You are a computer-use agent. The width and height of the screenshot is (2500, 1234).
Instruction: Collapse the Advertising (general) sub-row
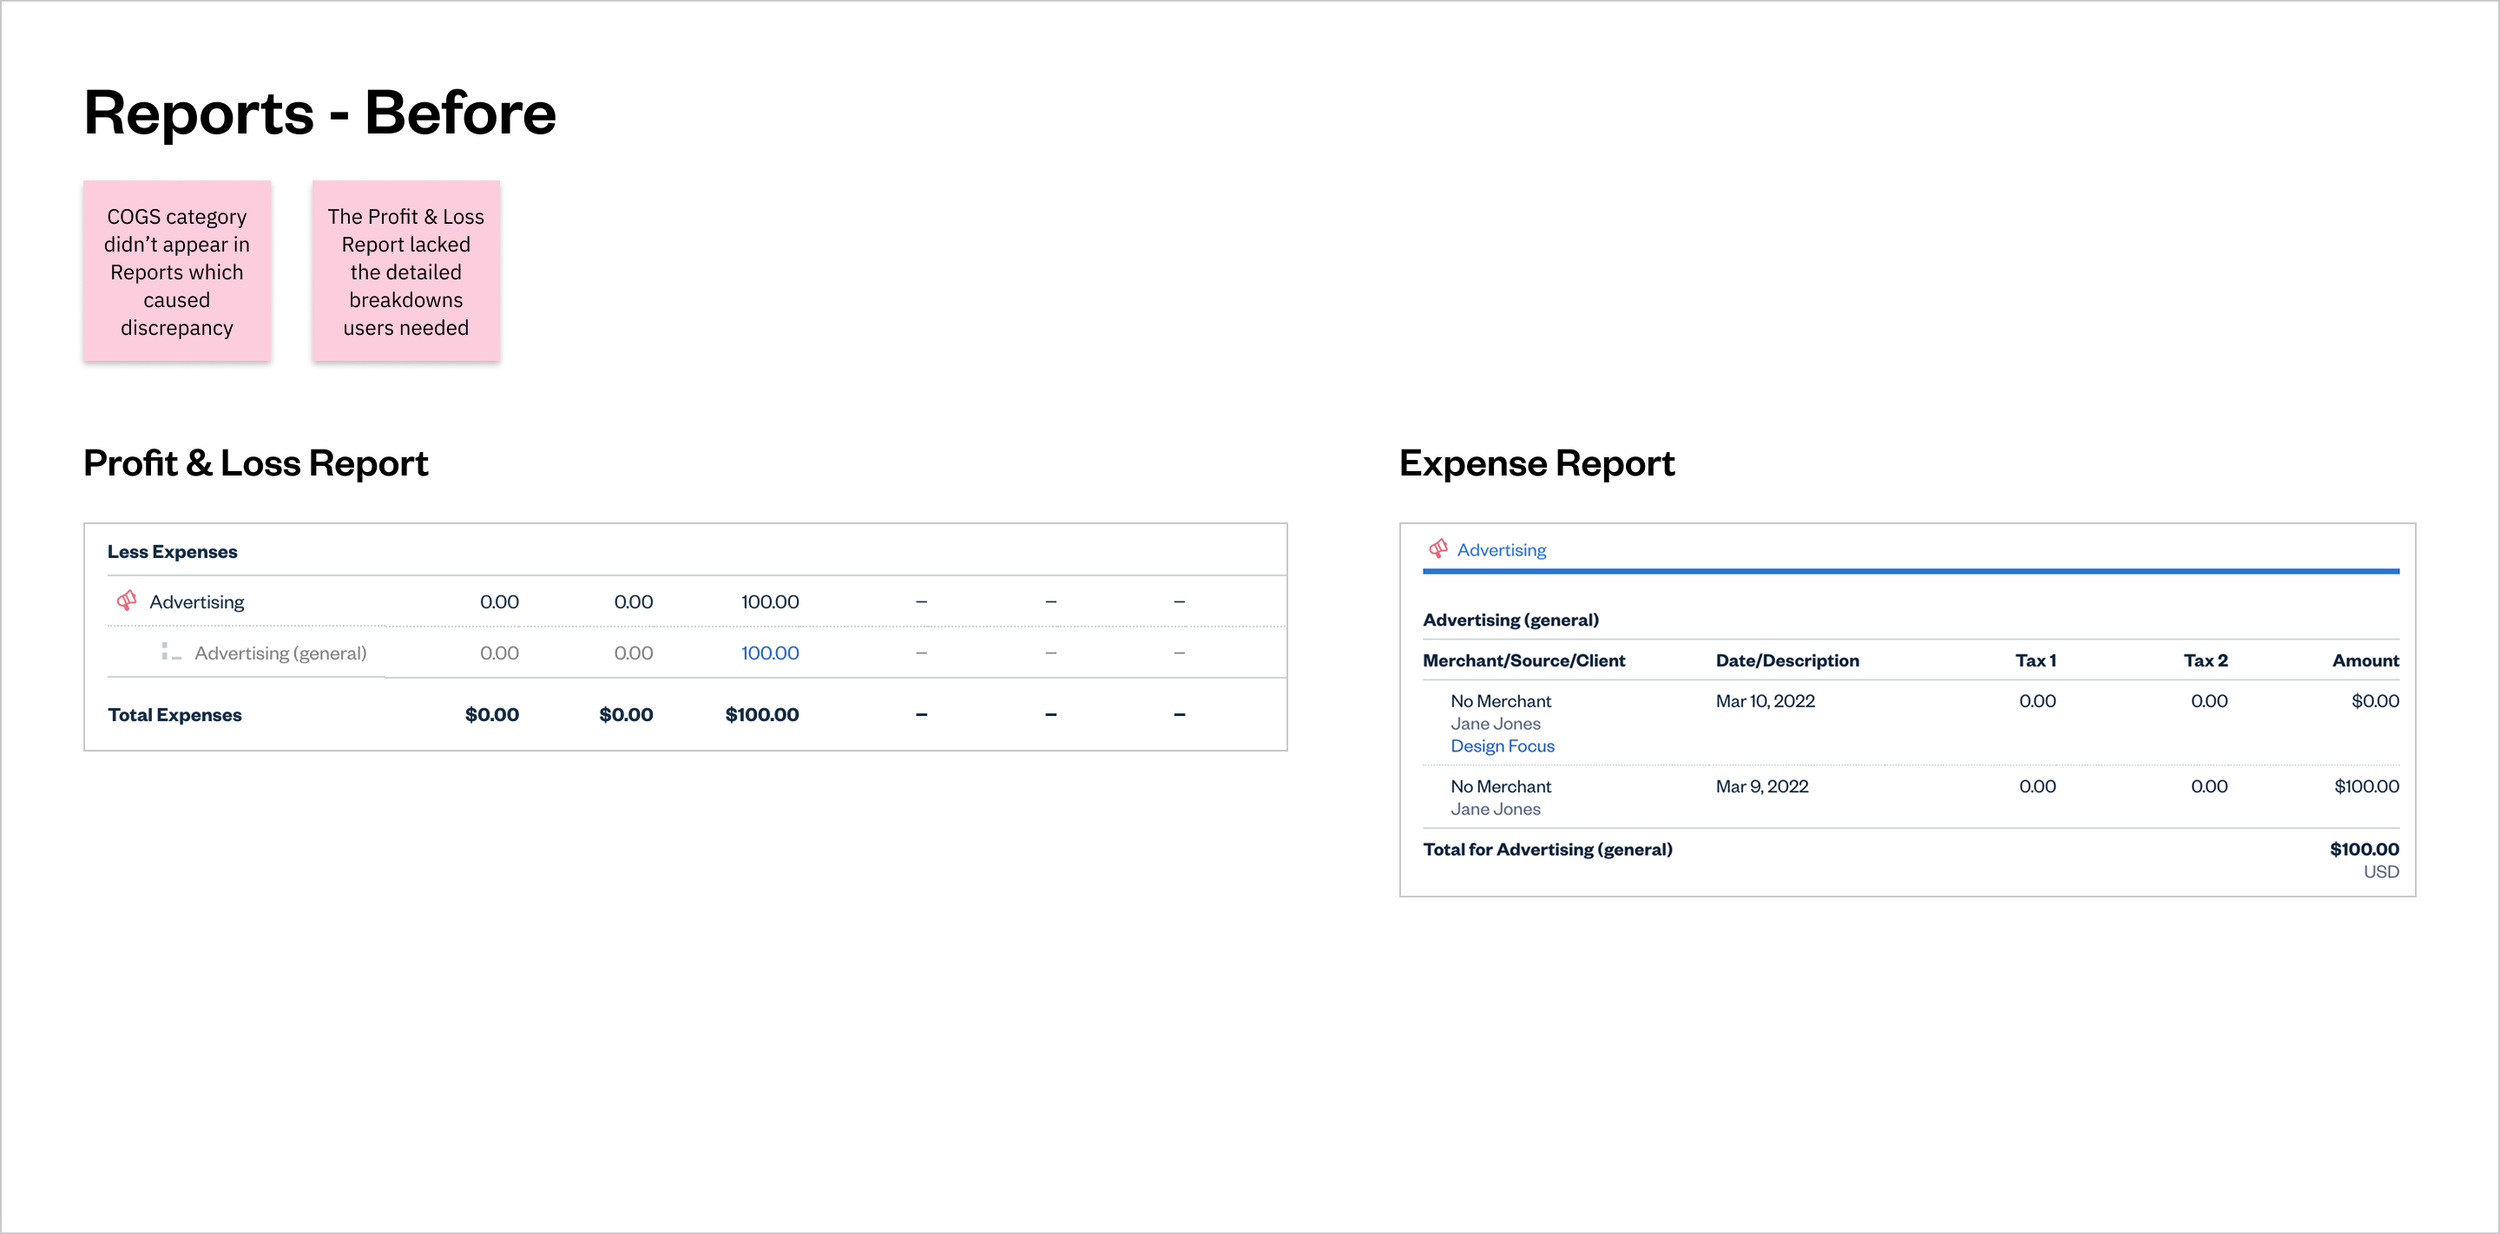point(281,652)
